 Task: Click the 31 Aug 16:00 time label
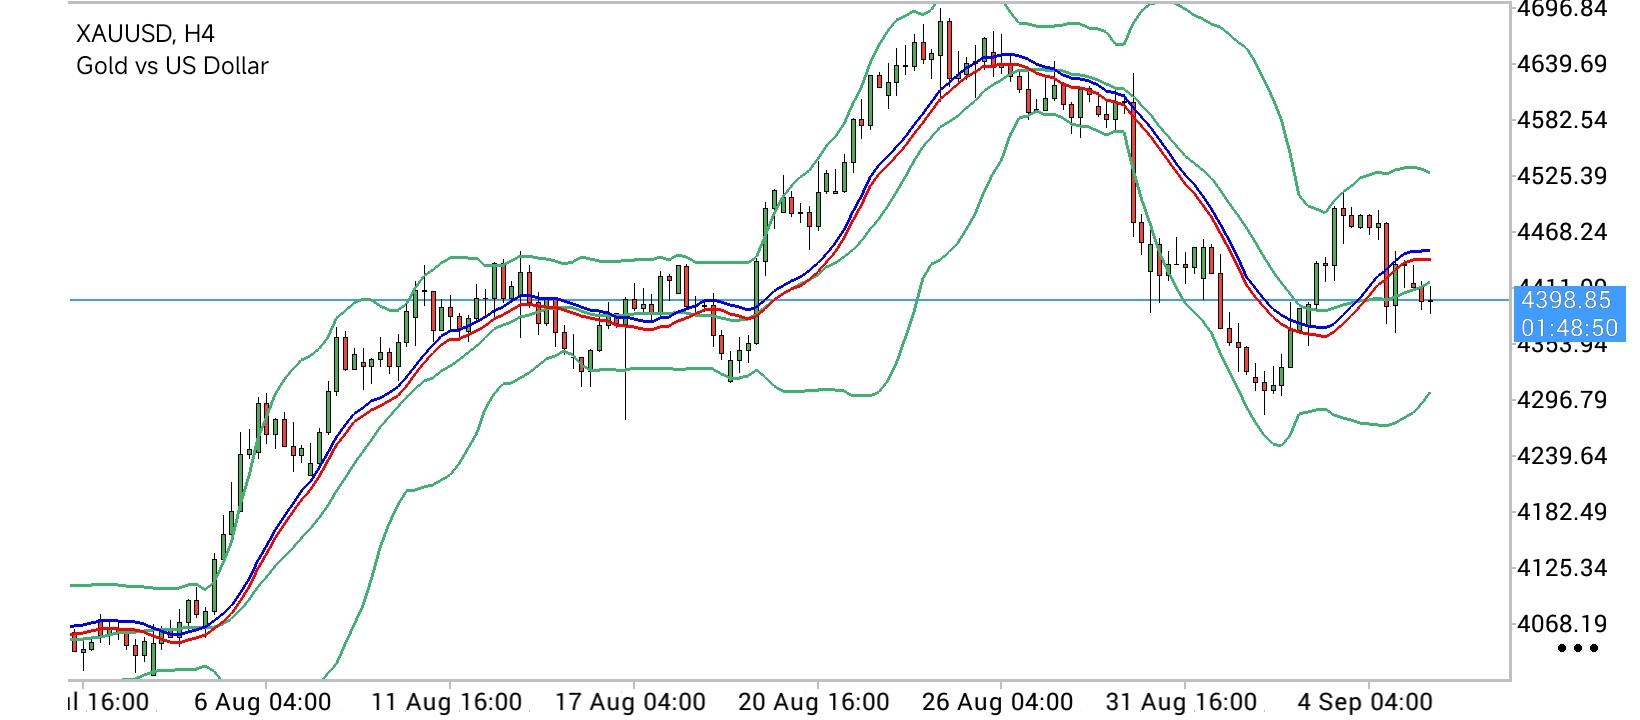pos(1181,702)
